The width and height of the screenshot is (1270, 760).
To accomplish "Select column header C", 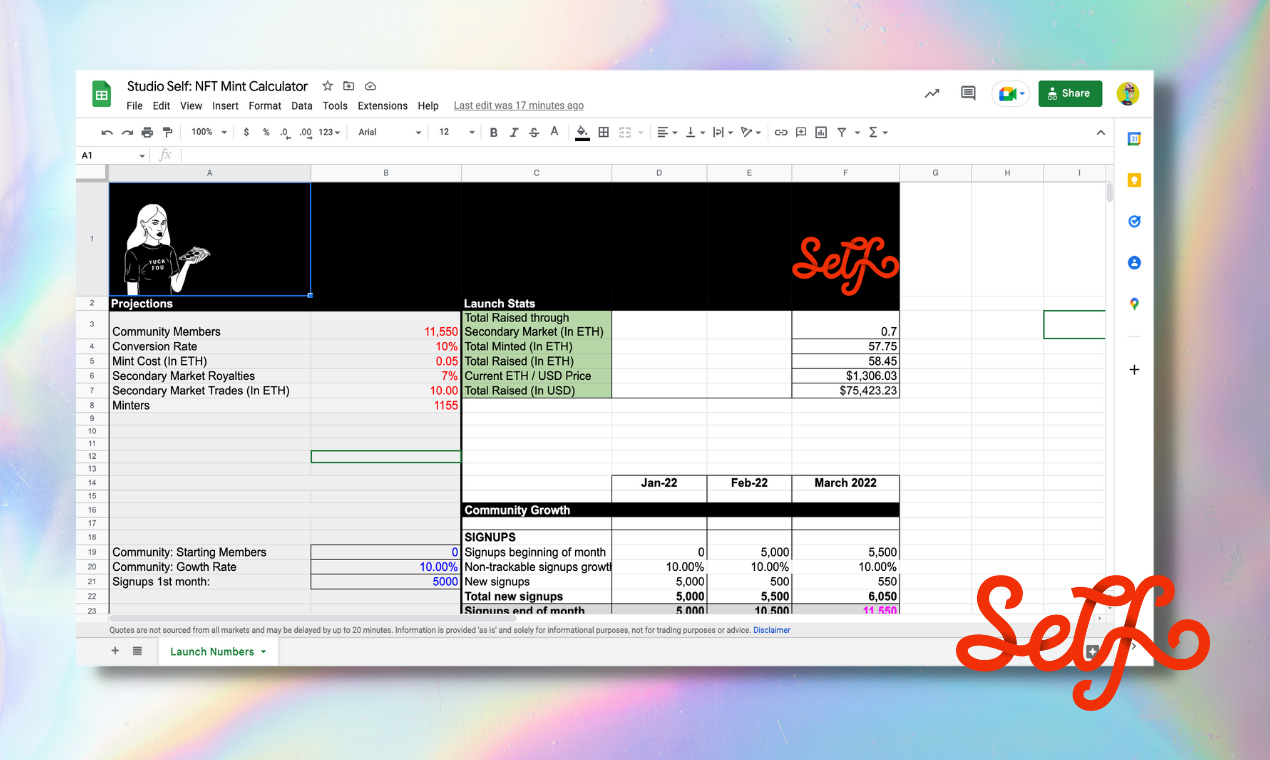I will click(x=536, y=173).
